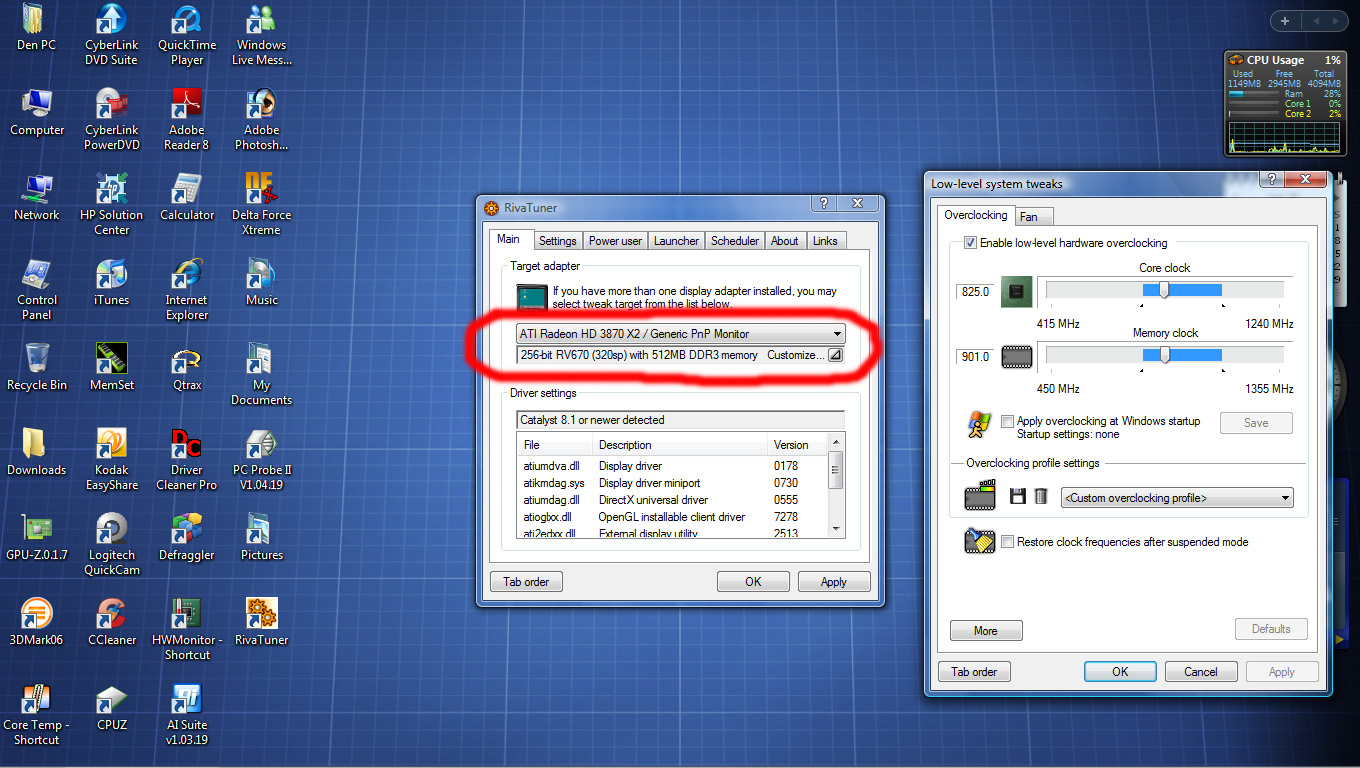This screenshot has height=768, width=1360.
Task: Open HP Solution Center icon
Action: [111, 205]
